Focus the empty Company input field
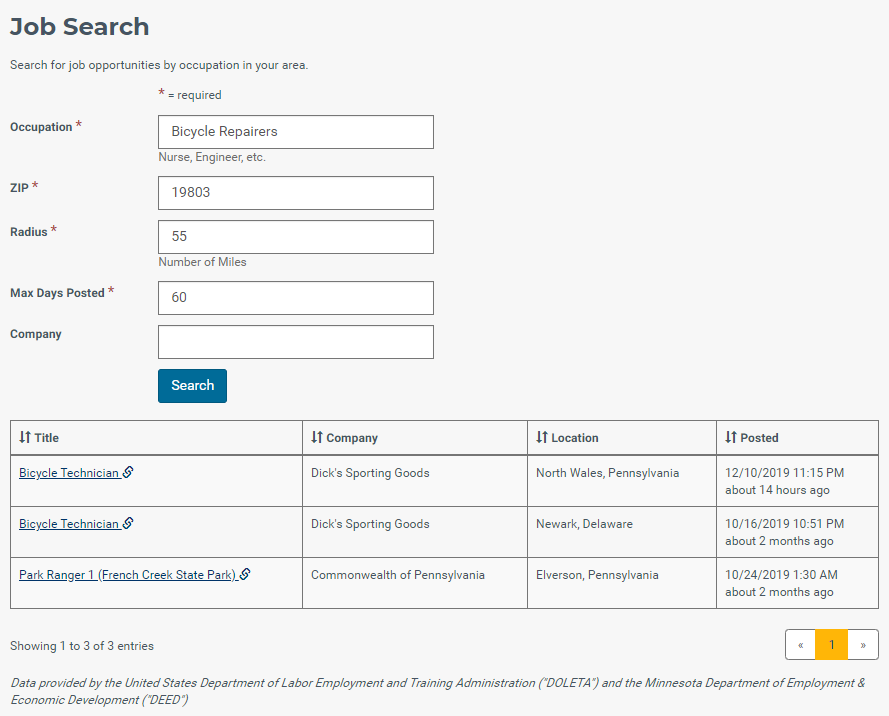This screenshot has height=716, width=889. [296, 342]
